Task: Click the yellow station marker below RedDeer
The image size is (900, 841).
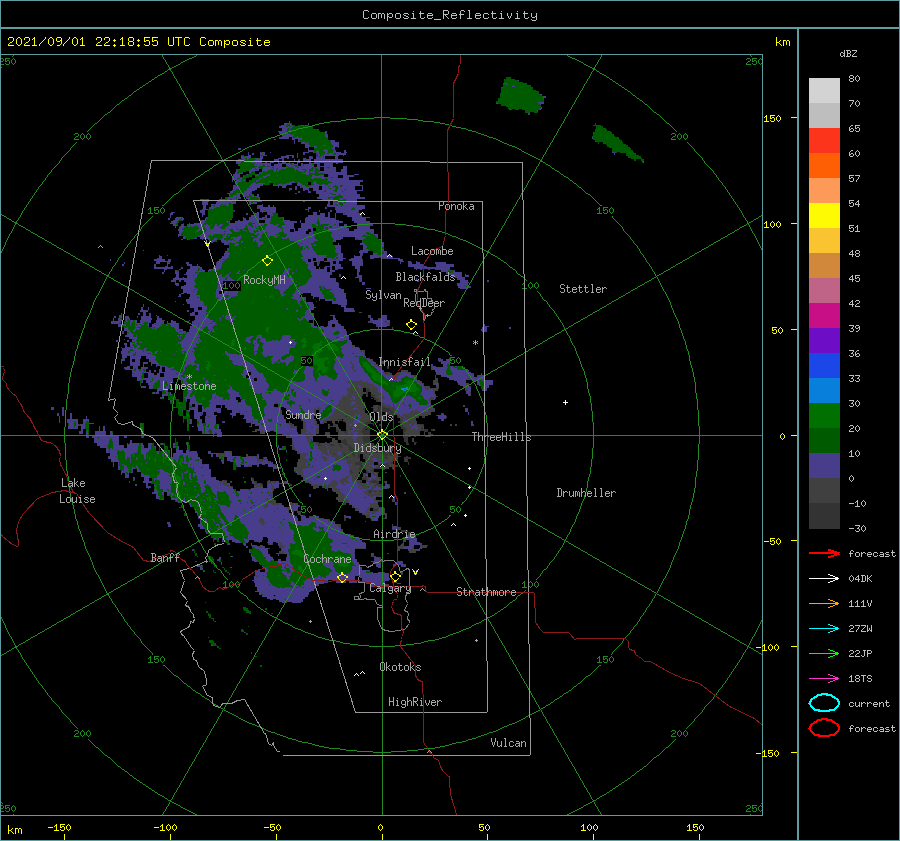Action: [411, 325]
